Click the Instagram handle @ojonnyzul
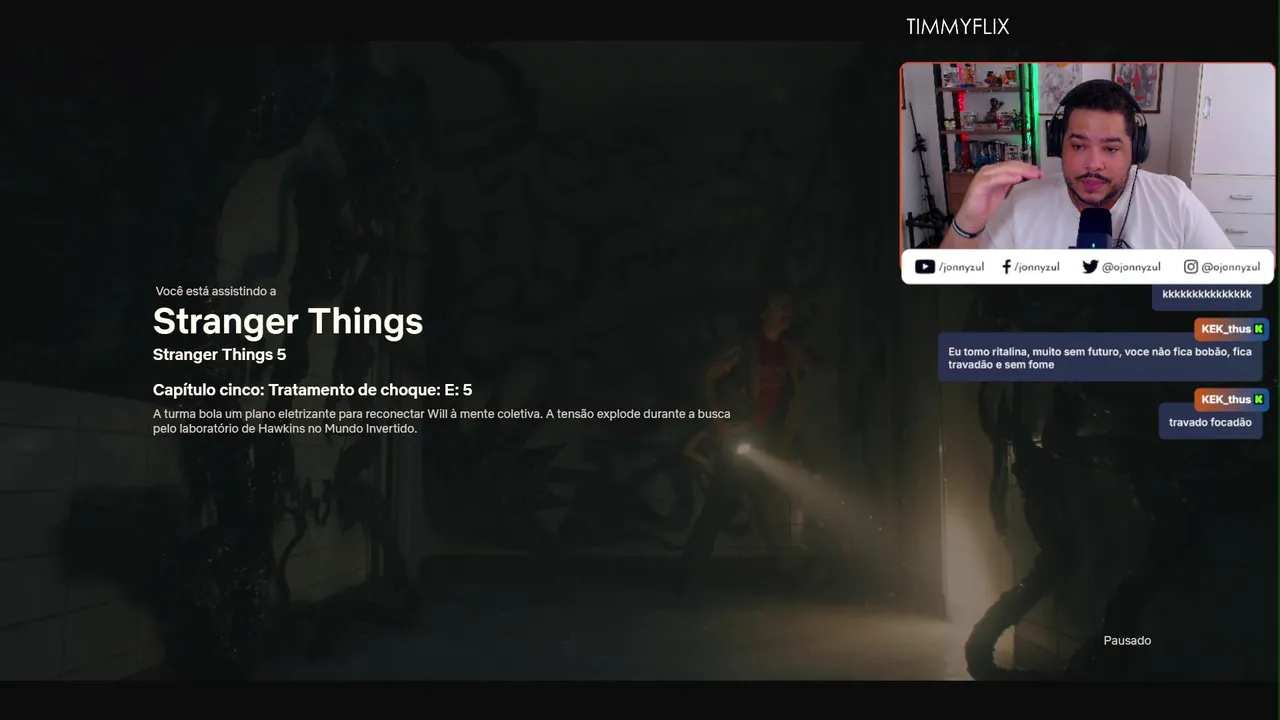The height and width of the screenshot is (720, 1280). [x=1230, y=267]
